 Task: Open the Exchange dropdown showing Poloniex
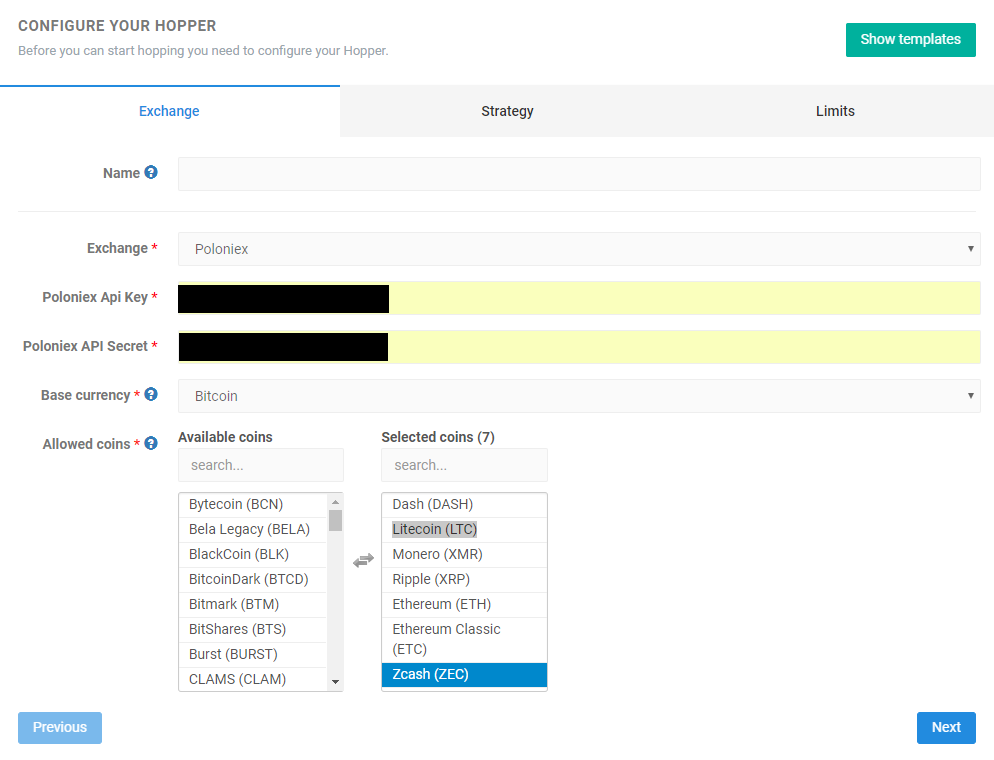coord(579,249)
